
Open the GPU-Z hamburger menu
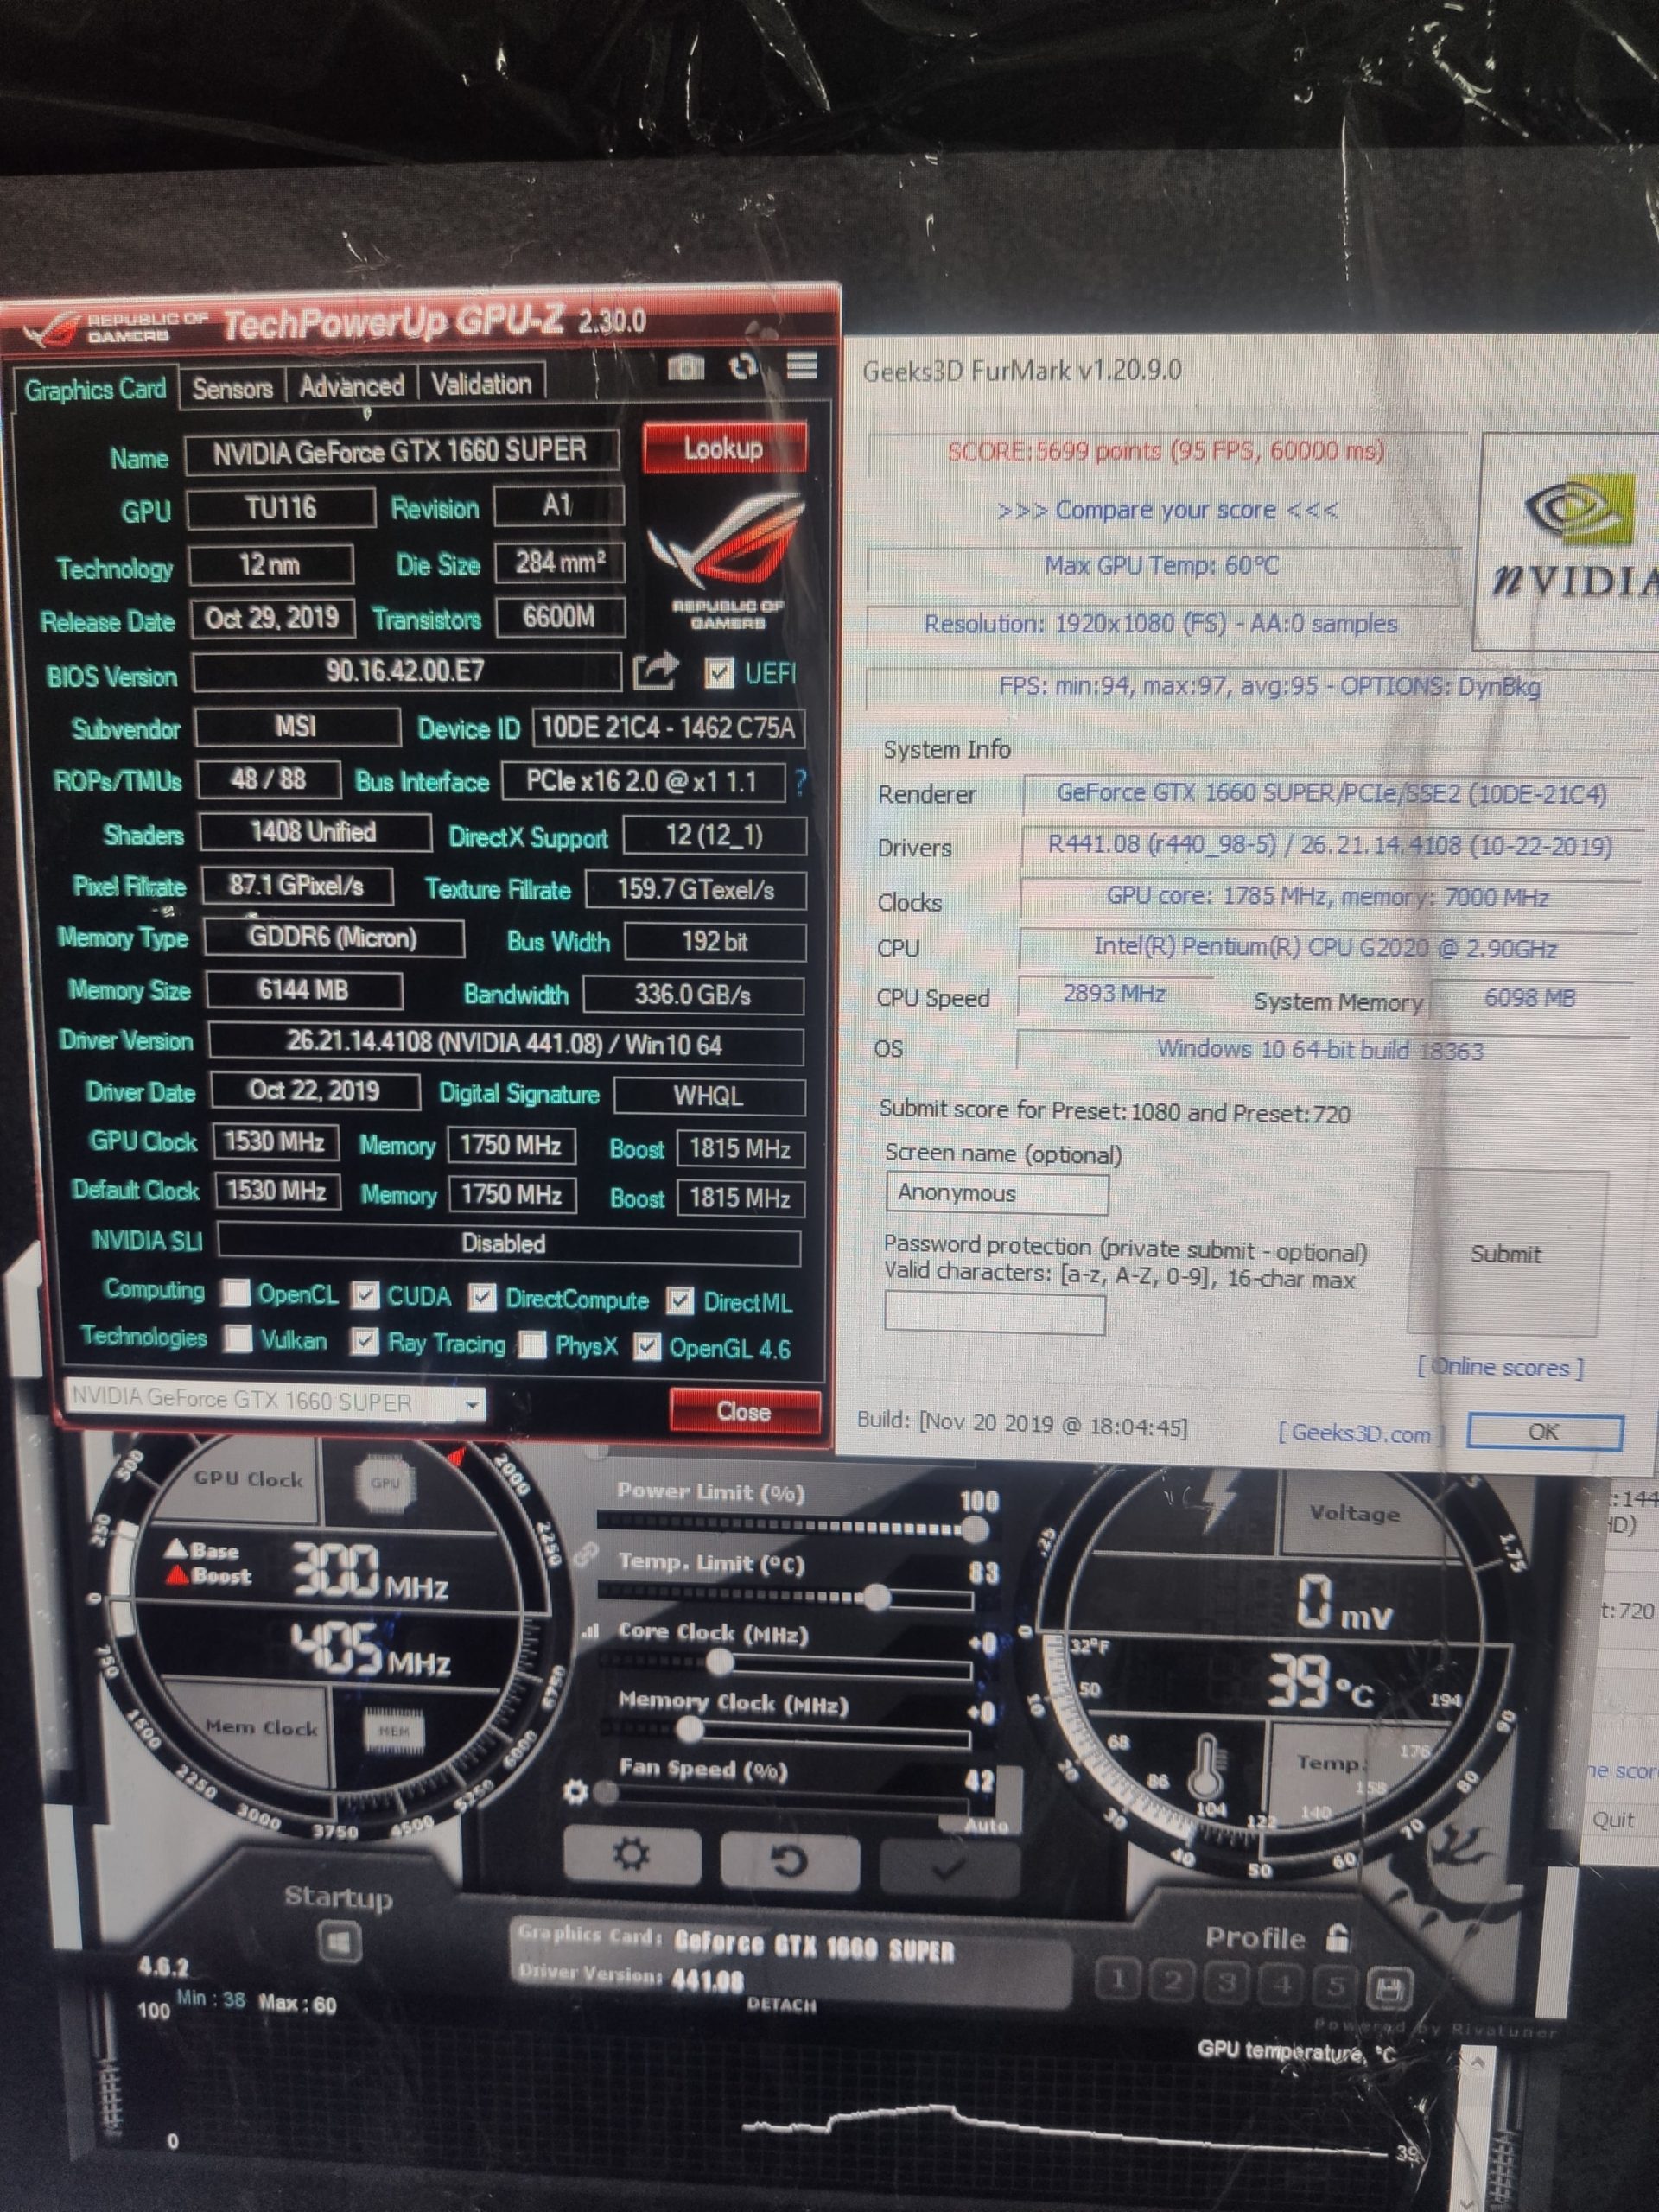point(801,366)
